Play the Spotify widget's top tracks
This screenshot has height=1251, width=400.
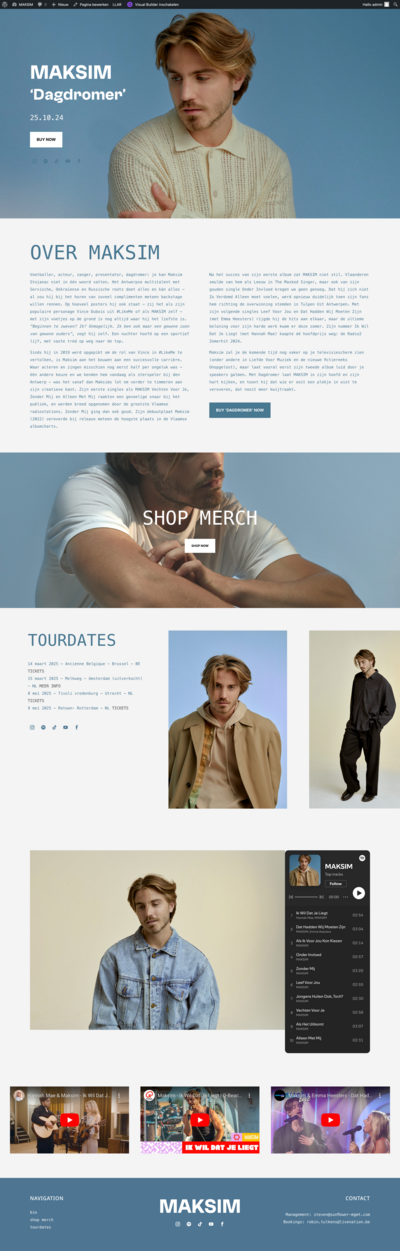[x=359, y=893]
